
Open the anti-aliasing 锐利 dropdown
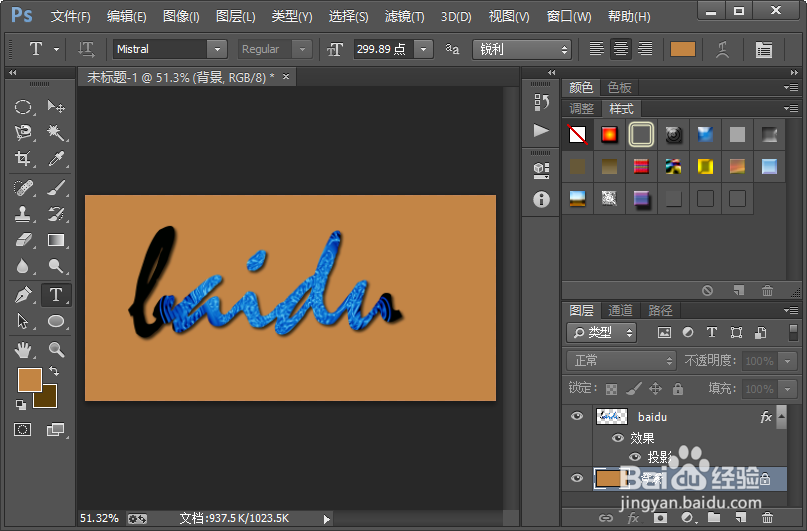tap(521, 49)
